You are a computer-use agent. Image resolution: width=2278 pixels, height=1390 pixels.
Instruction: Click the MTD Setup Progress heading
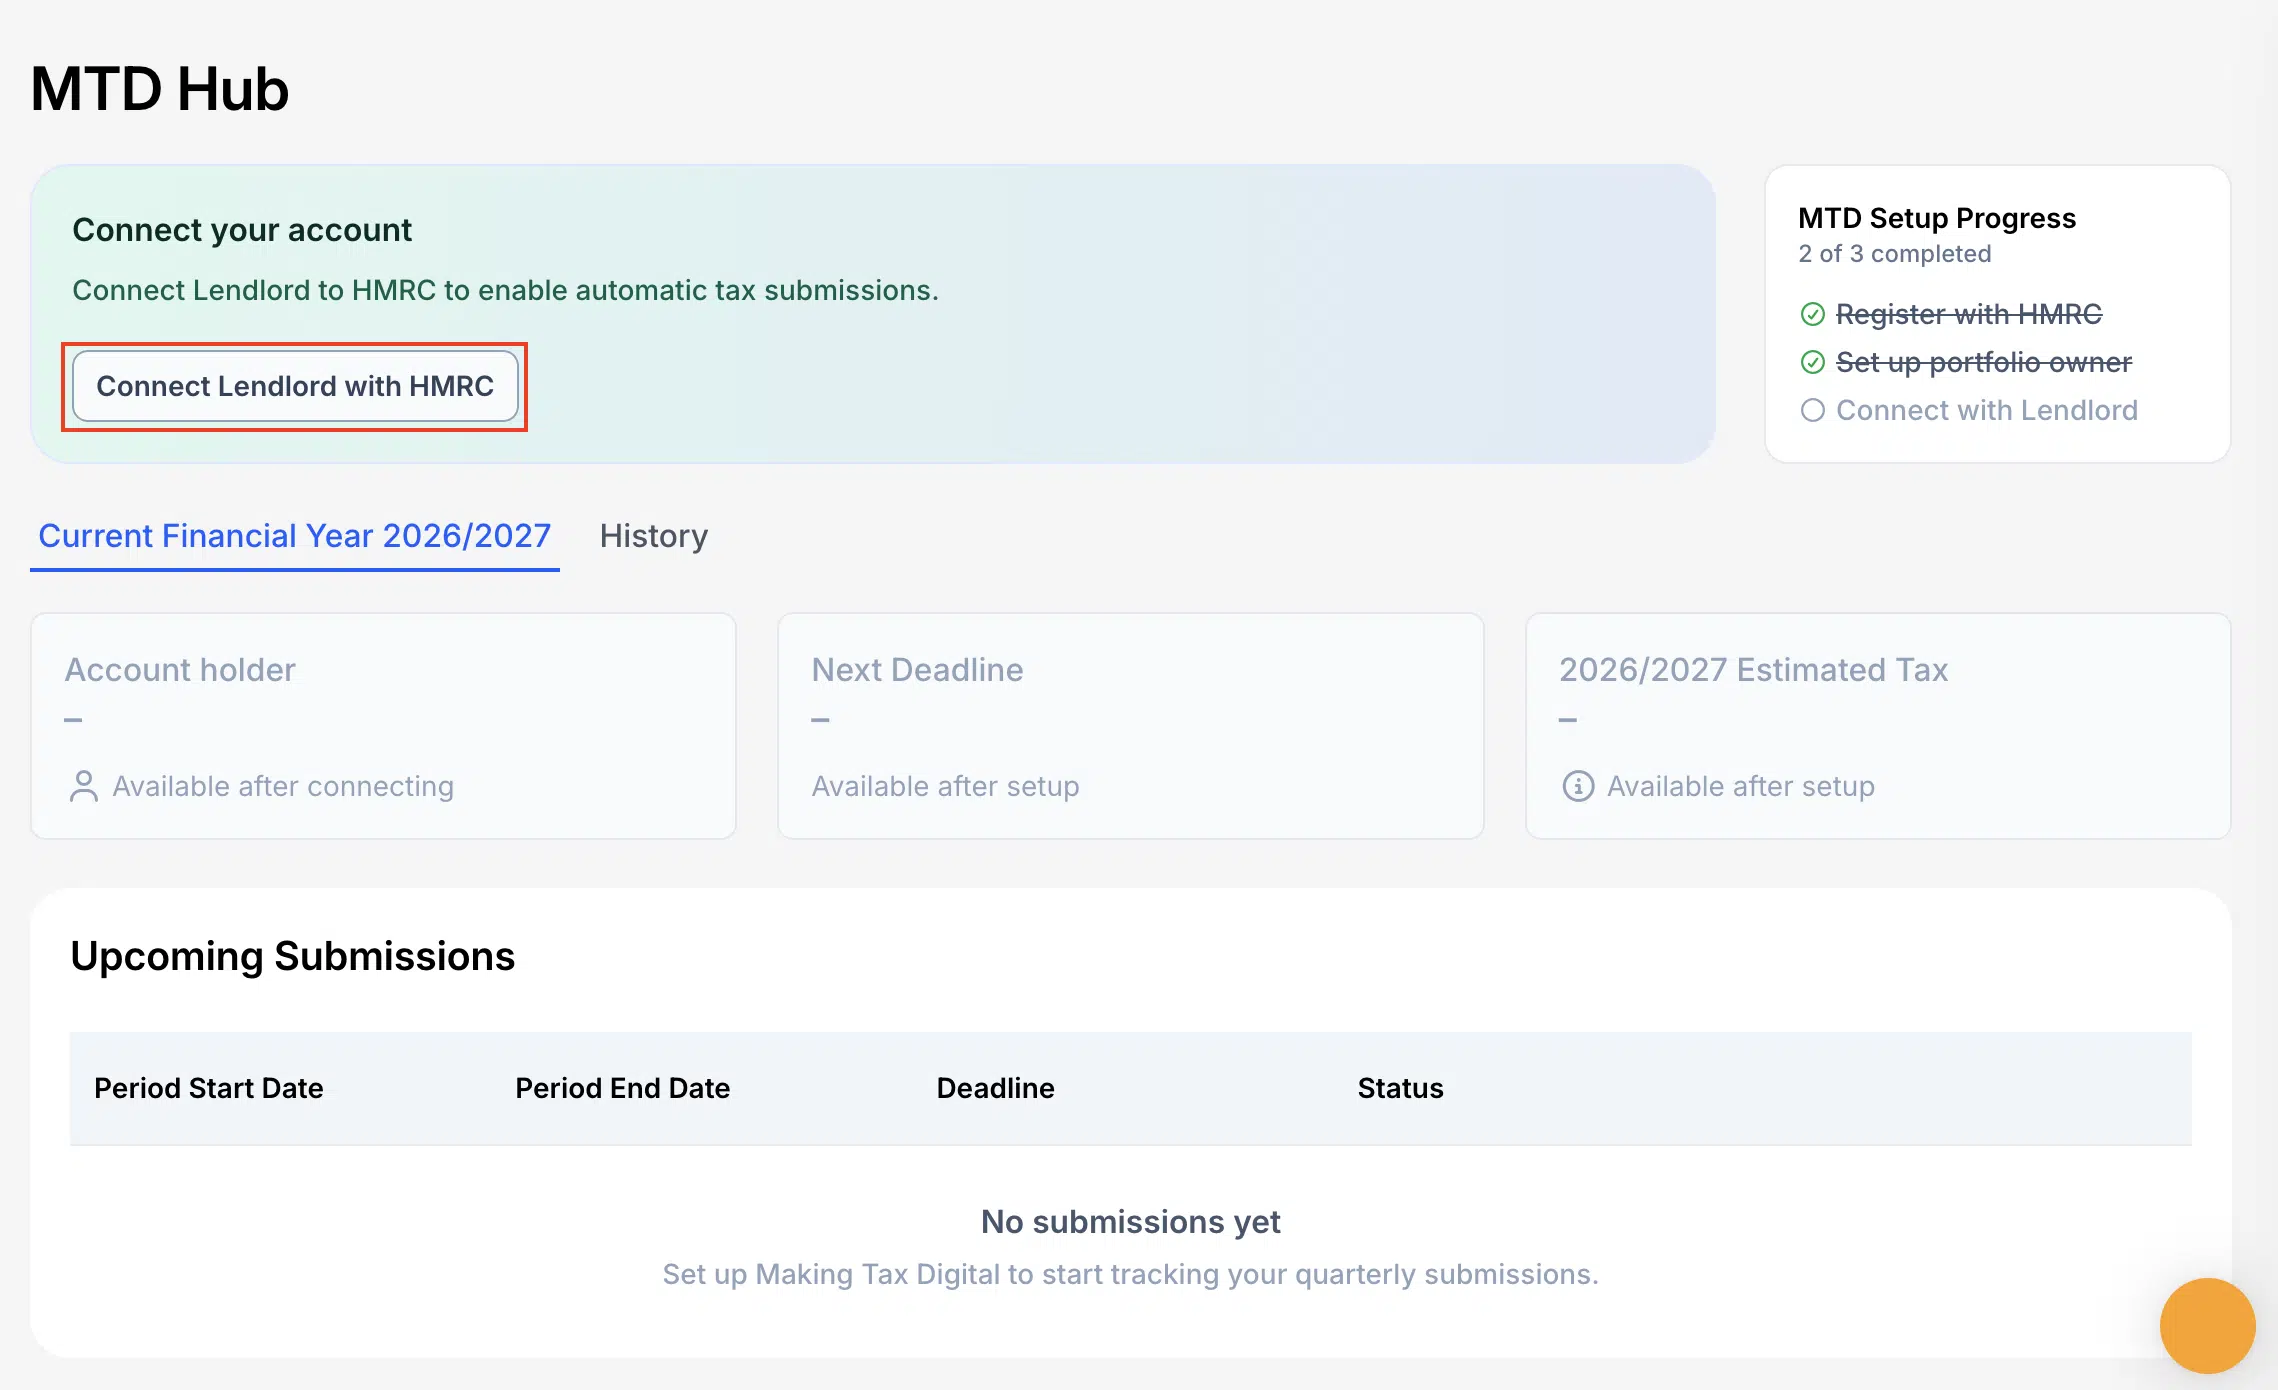(1937, 218)
